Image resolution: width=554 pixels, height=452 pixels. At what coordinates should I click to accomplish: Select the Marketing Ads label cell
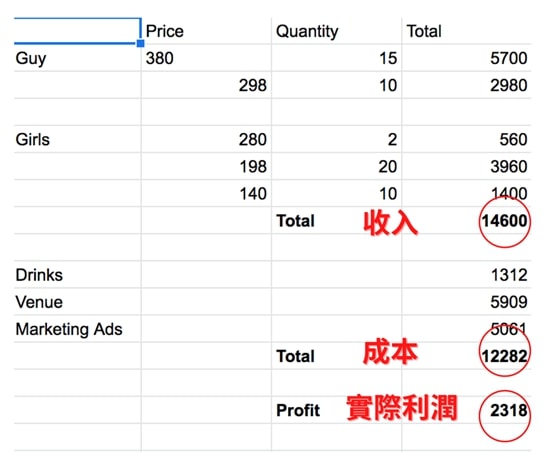pos(77,329)
